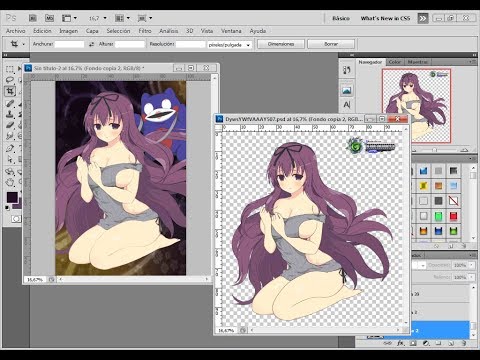Viewport: 480px width, 360px height.
Task: Open the Character panel dock icon
Action: pos(347,105)
